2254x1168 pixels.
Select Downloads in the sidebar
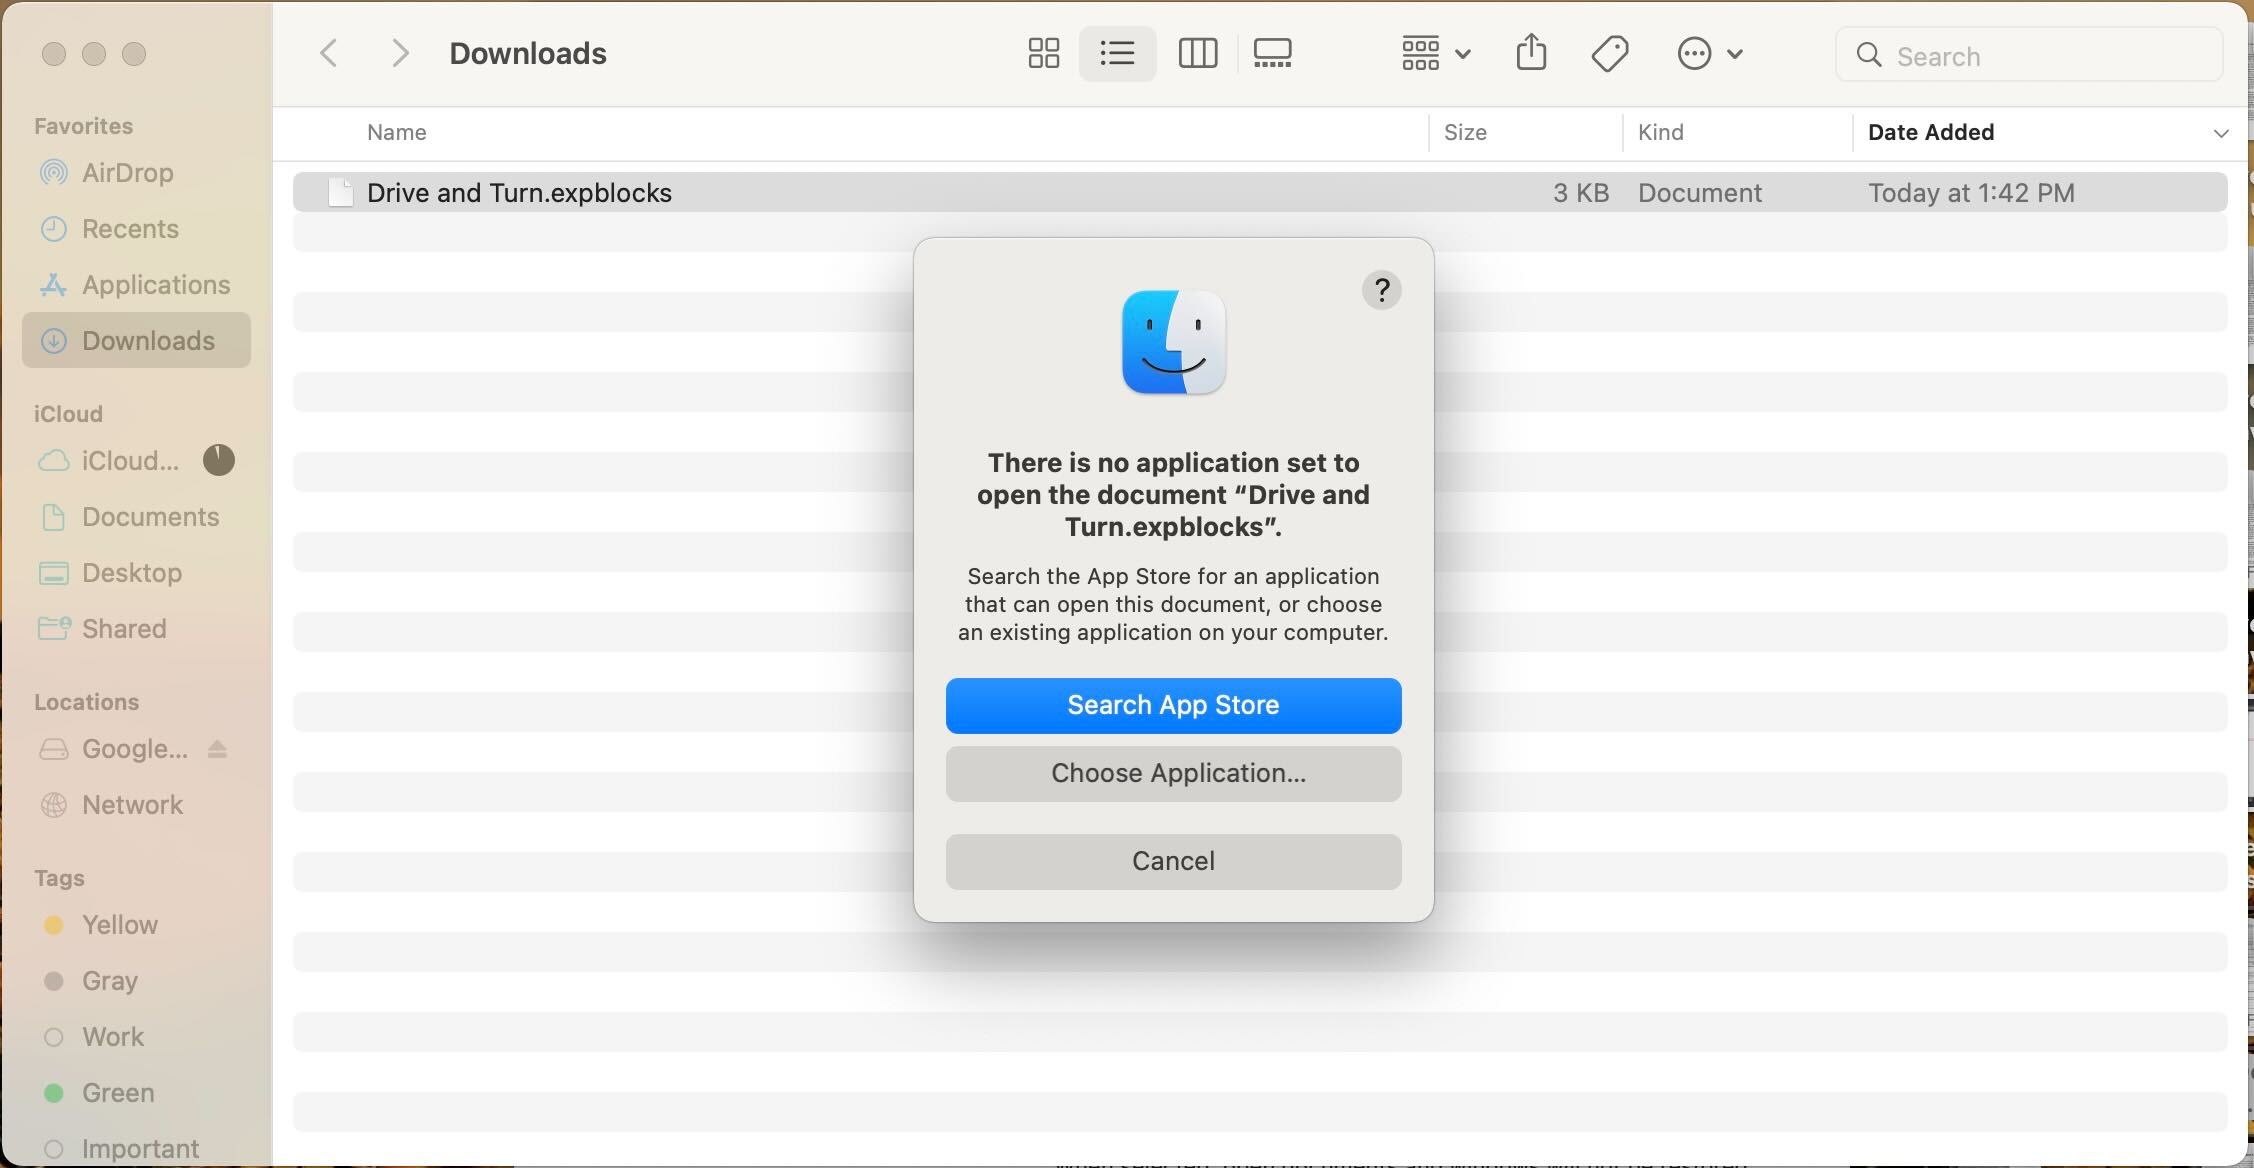(x=136, y=341)
